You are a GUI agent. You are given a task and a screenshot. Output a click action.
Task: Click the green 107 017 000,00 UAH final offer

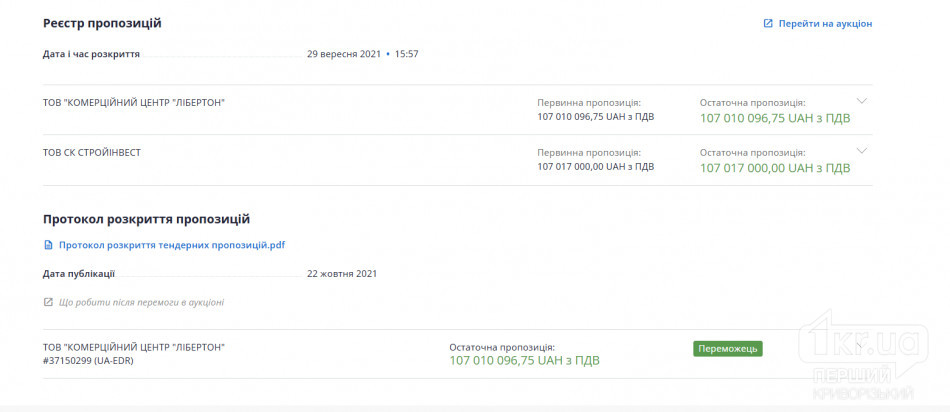pos(775,168)
